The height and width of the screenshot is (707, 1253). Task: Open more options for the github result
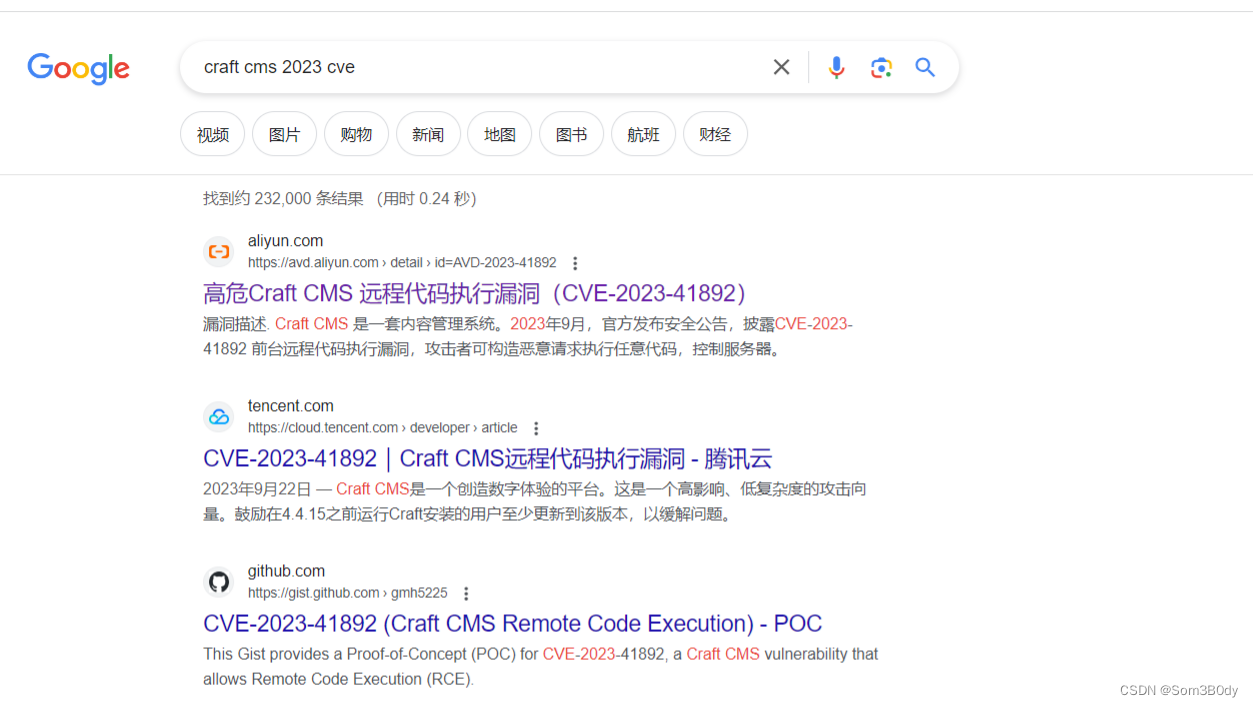[x=466, y=593]
